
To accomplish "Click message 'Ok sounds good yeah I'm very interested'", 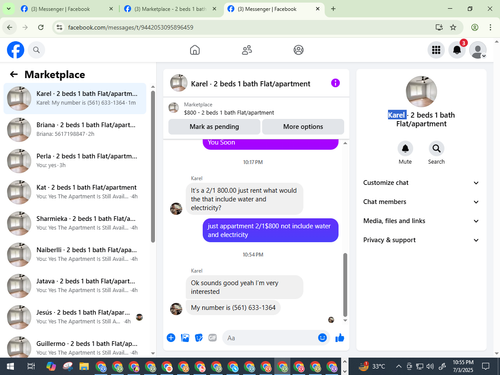I will click(x=244, y=287).
